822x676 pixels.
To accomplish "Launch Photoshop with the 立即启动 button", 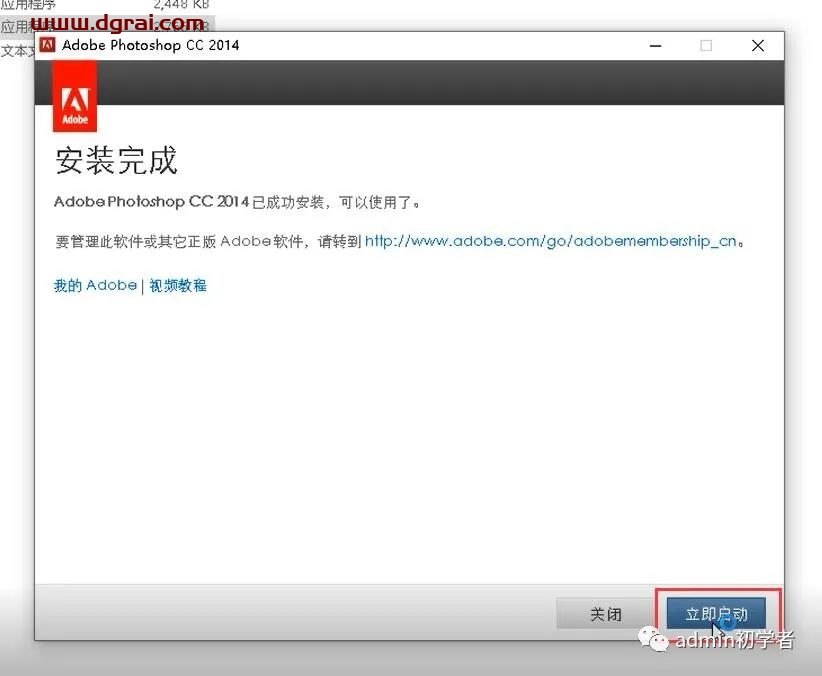I will [x=716, y=613].
